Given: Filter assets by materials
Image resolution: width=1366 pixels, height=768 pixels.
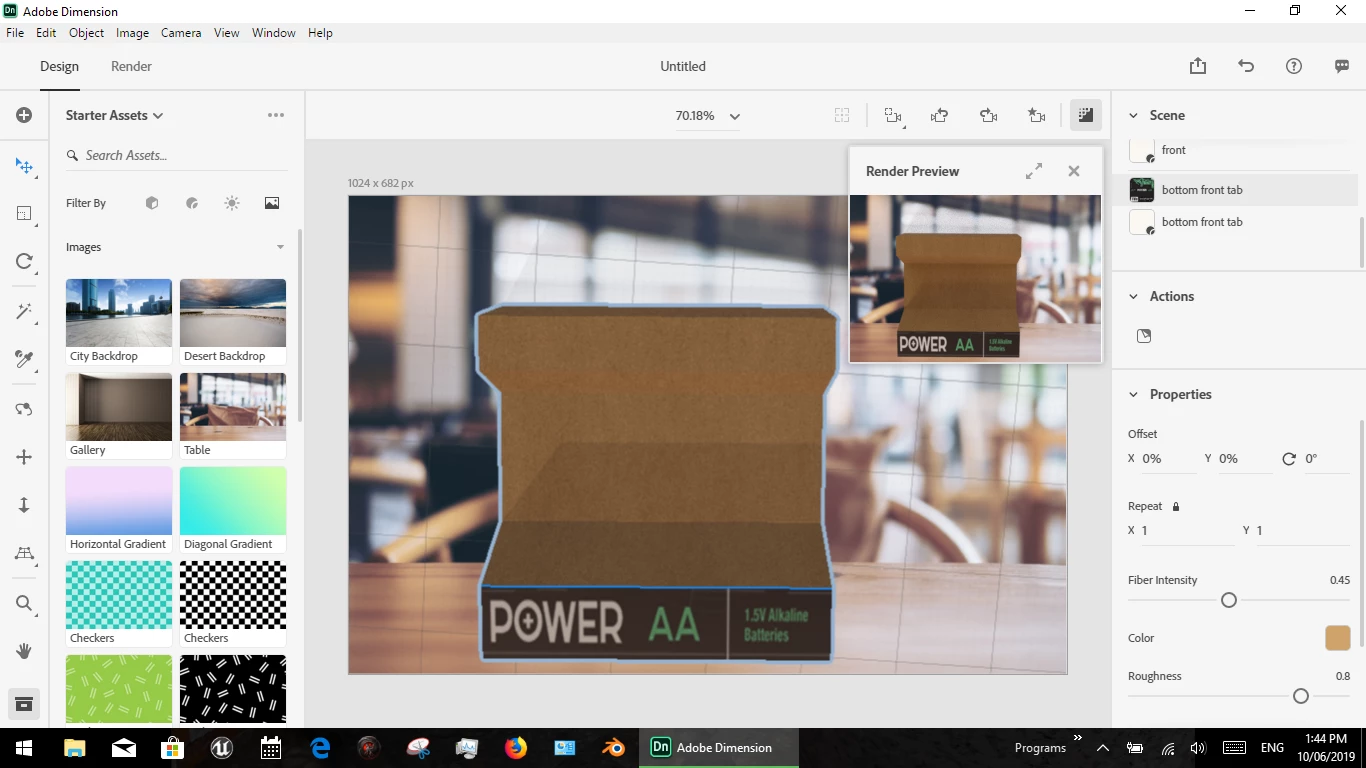Looking at the screenshot, I should pyautogui.click(x=192, y=203).
